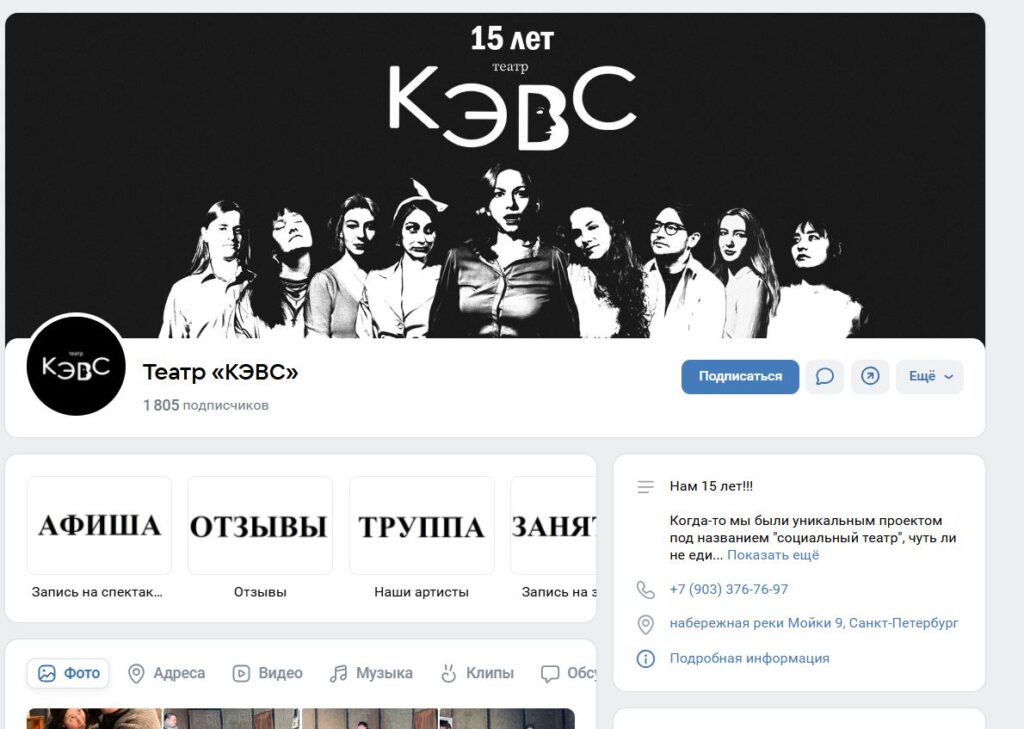
Task: Click the Видео tab play icon
Action: click(241, 673)
